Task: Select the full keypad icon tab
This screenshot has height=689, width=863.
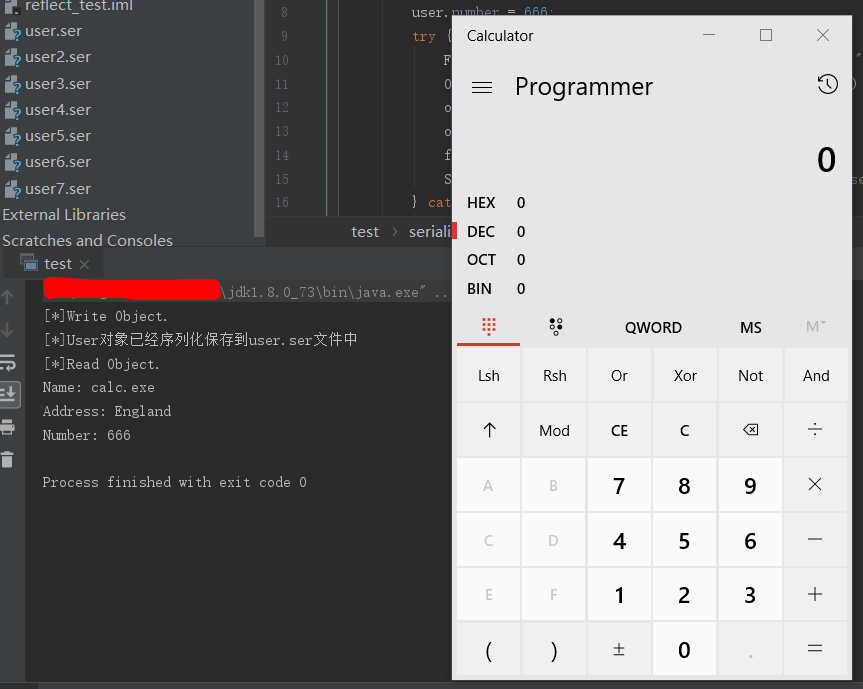Action: coord(488,327)
